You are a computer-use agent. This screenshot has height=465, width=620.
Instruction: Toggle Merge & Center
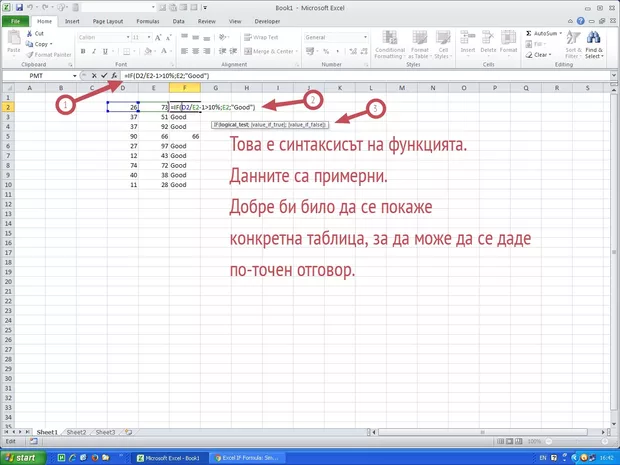pos(269,51)
